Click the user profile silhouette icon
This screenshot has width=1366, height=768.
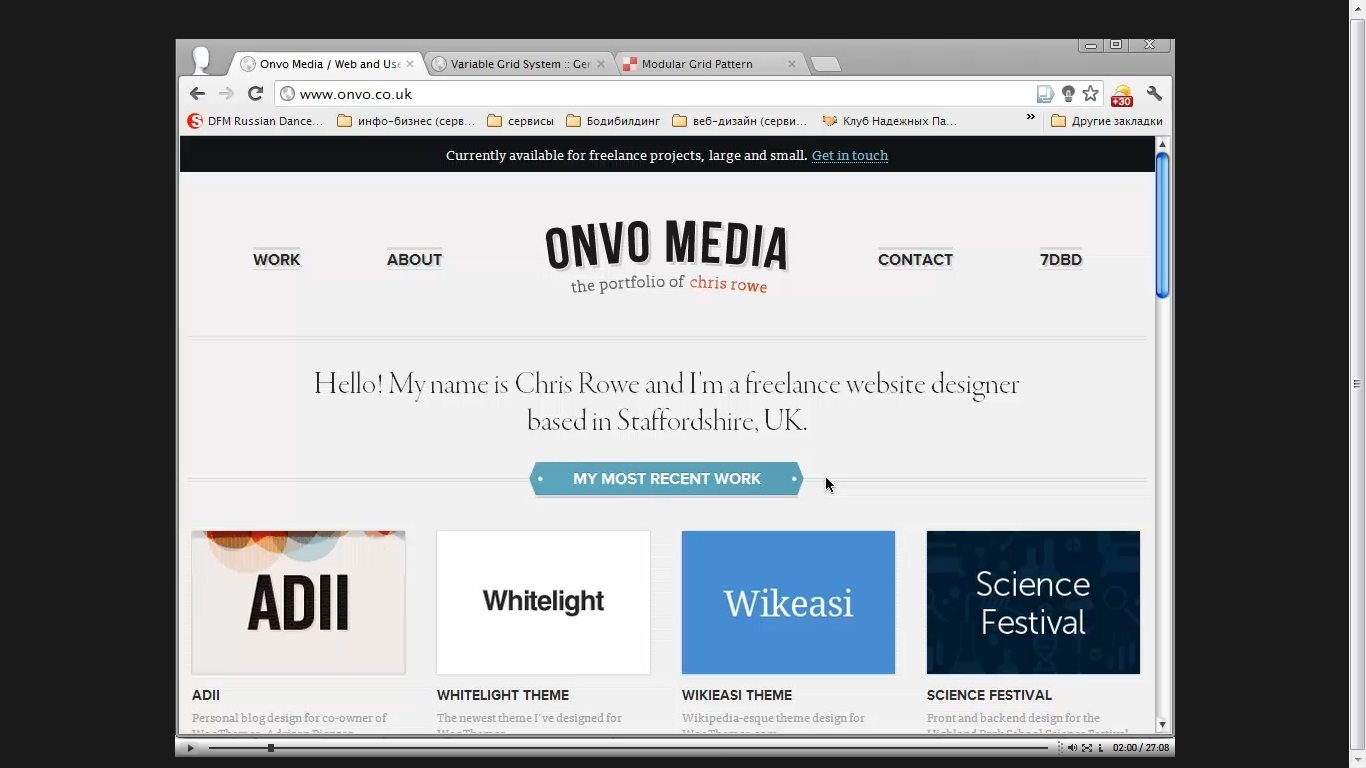(x=201, y=60)
